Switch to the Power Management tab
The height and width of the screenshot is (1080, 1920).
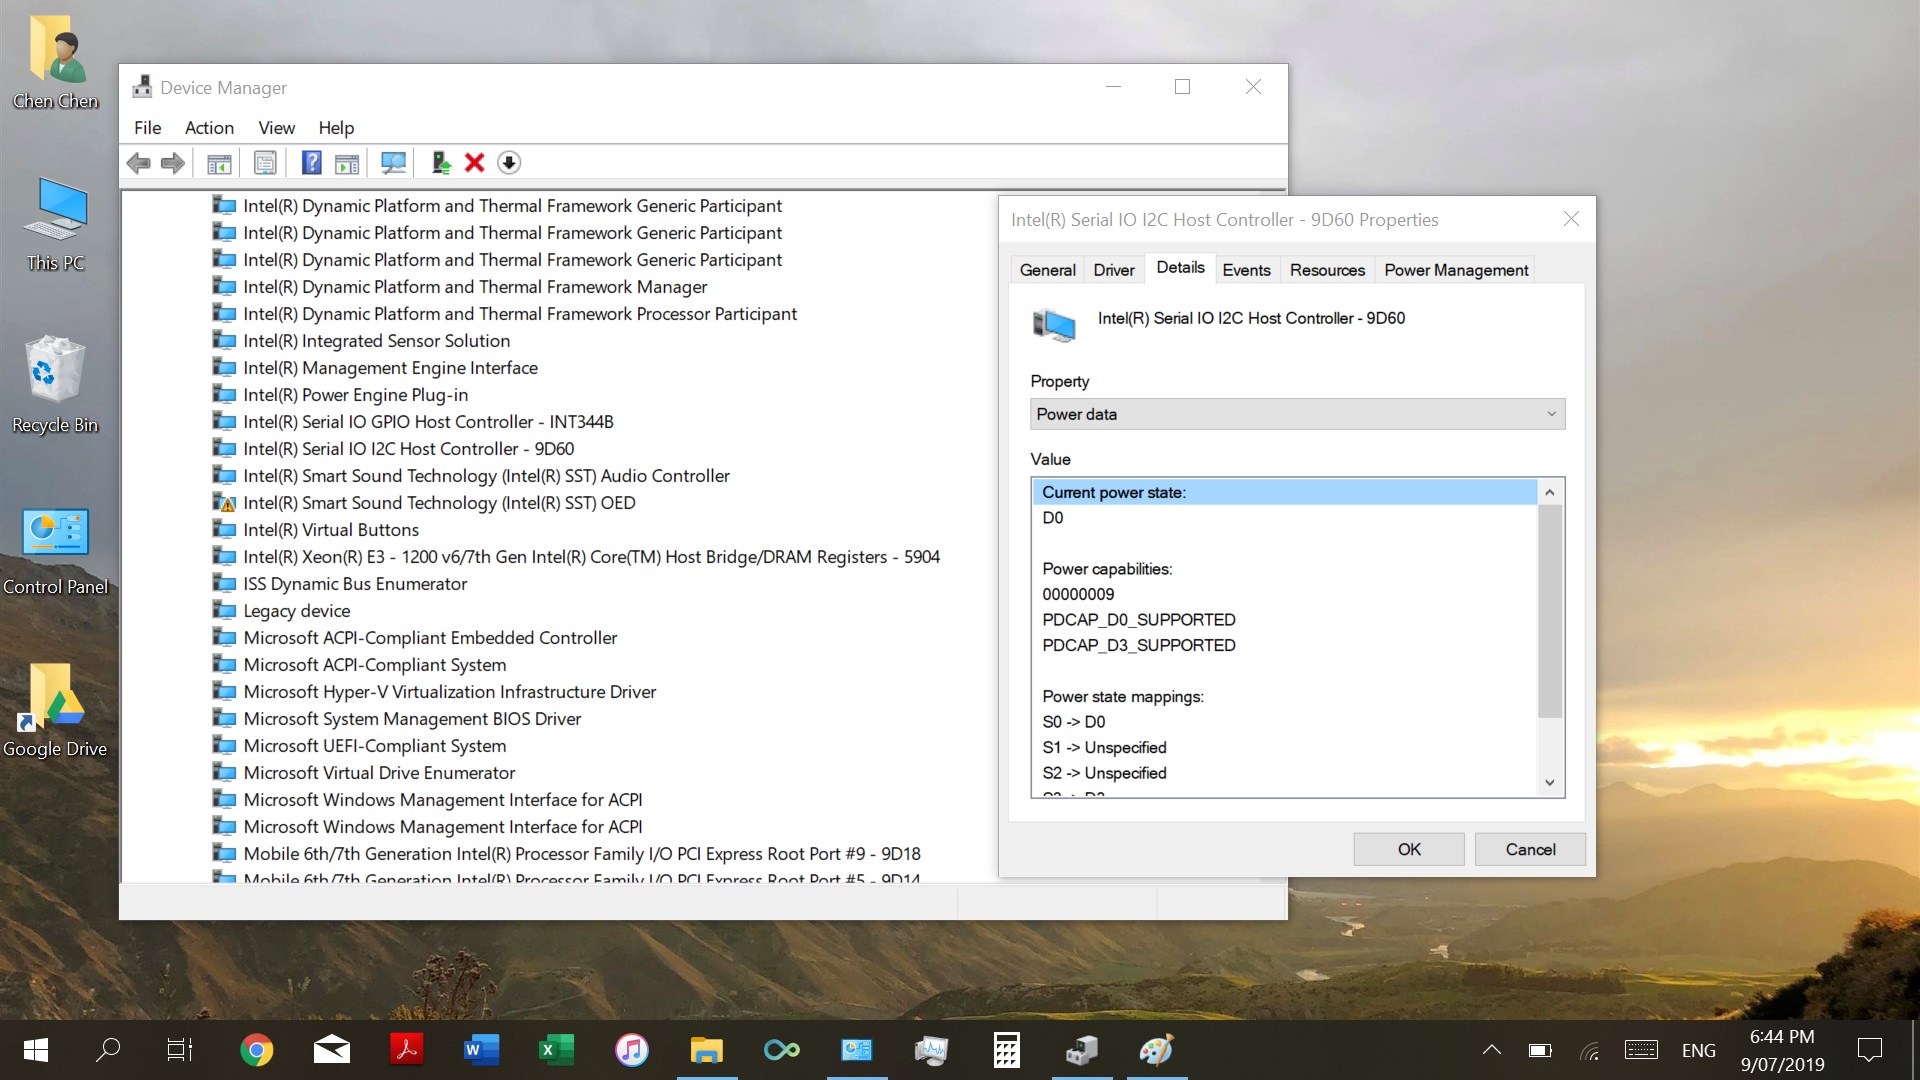coord(1455,270)
